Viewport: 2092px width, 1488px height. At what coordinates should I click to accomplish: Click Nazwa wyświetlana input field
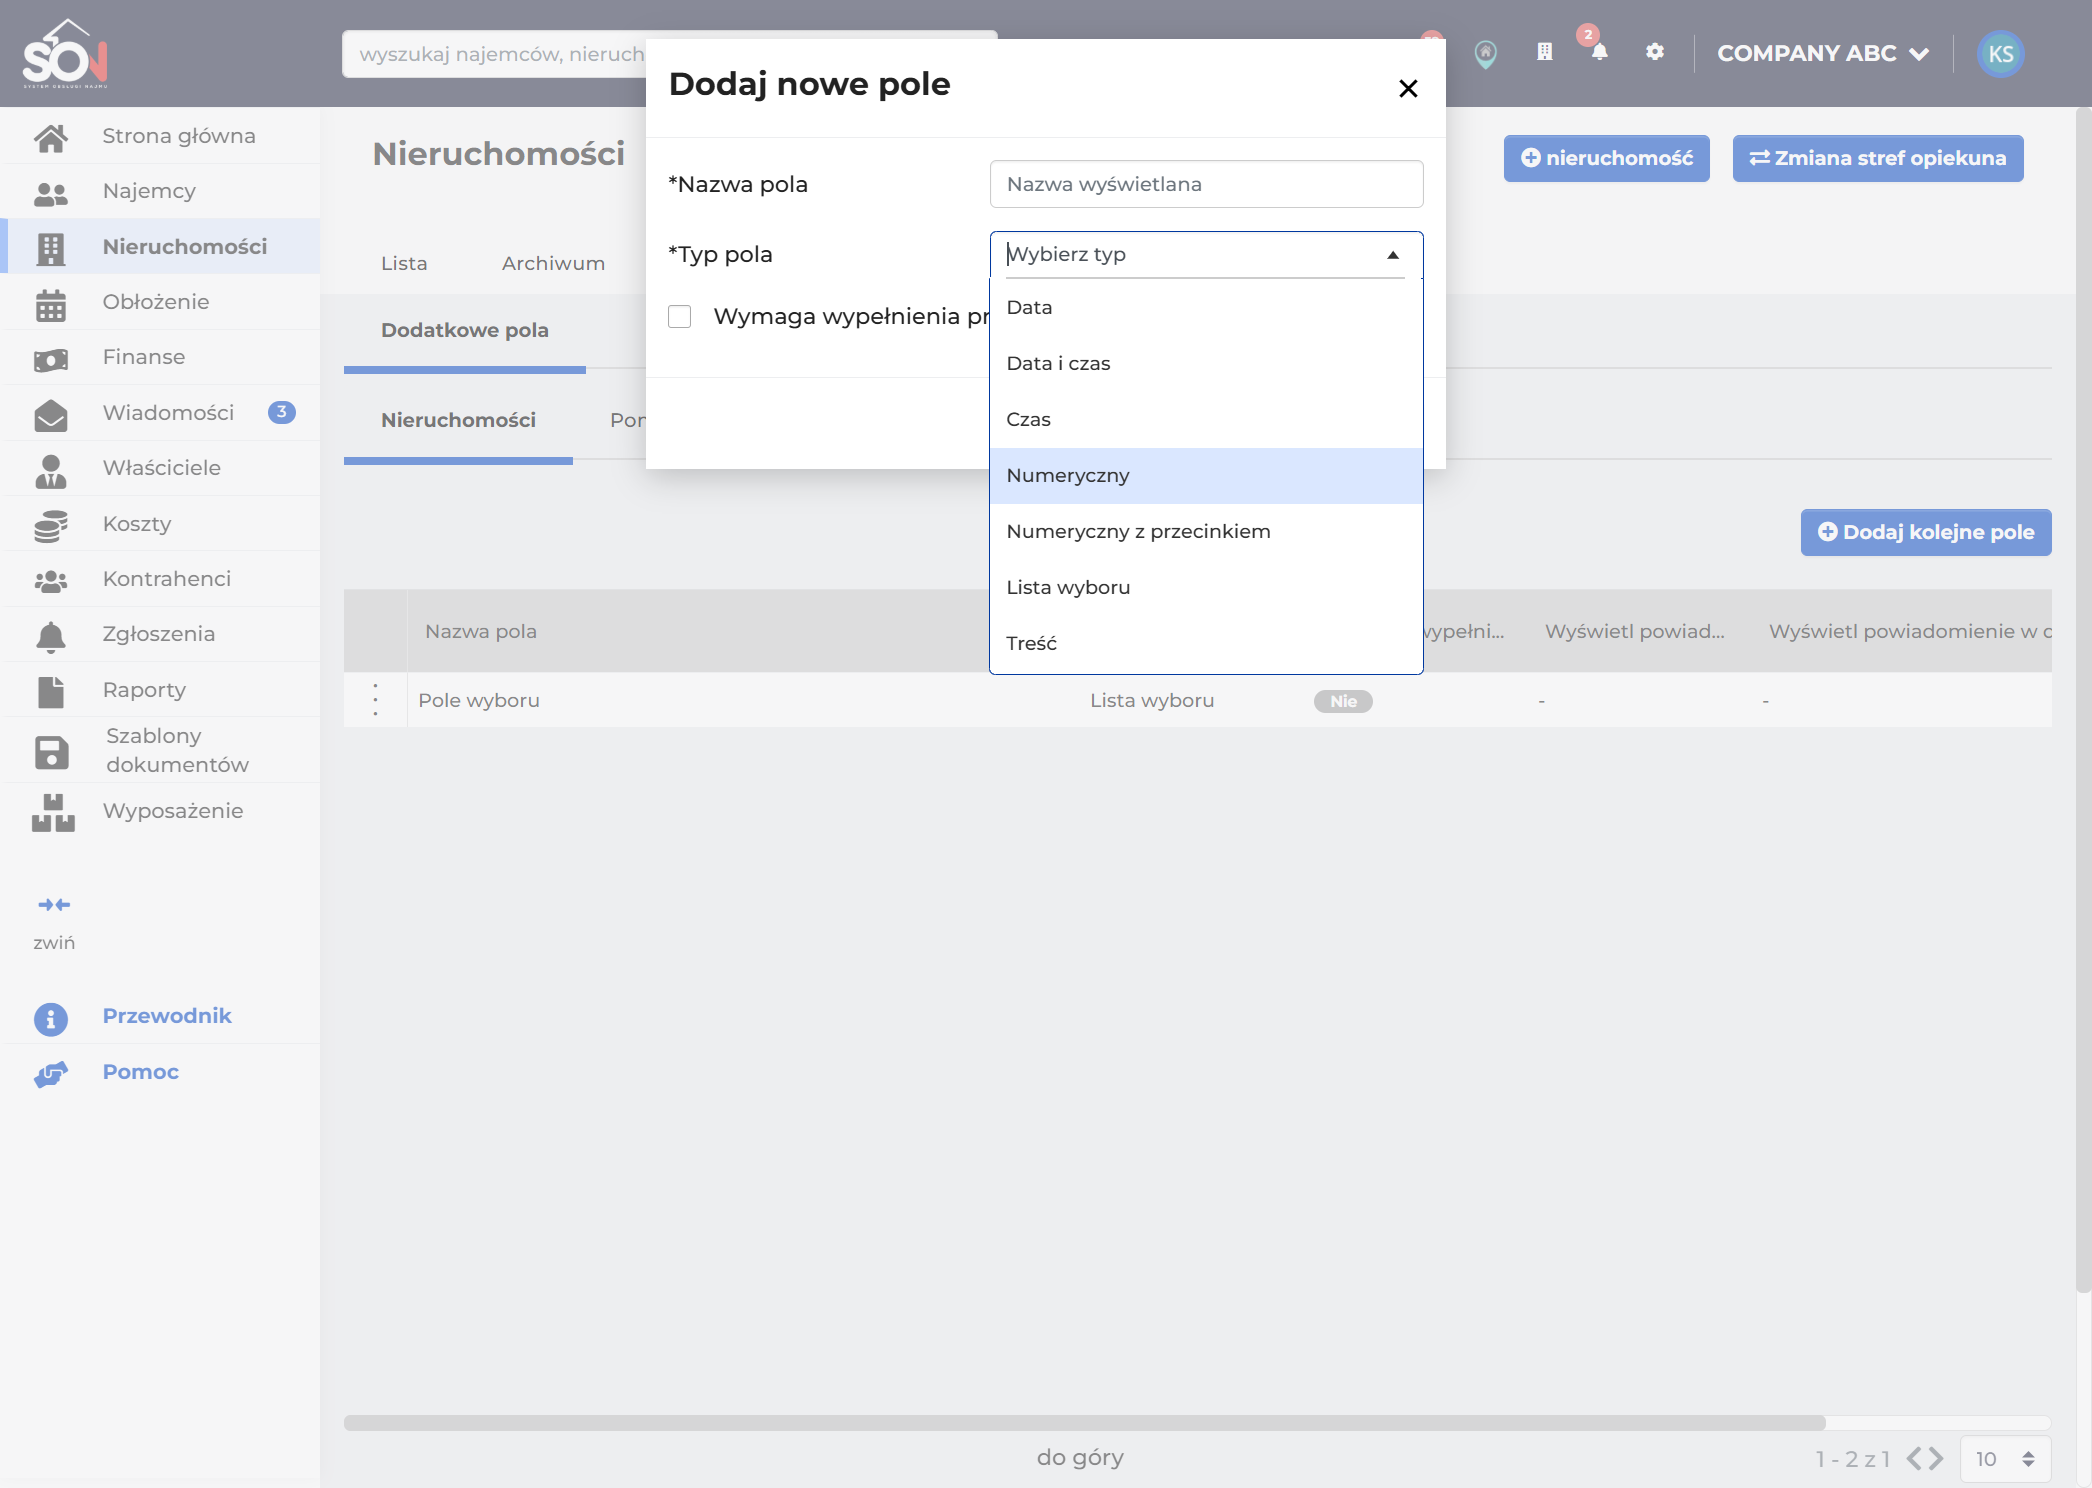pos(1206,184)
